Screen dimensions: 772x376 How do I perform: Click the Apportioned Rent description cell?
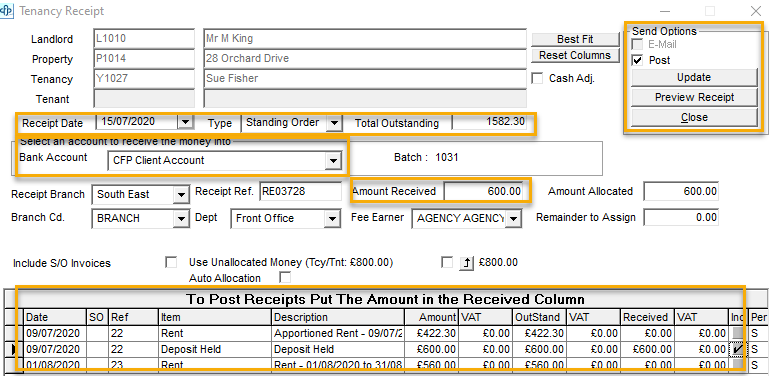coord(338,333)
